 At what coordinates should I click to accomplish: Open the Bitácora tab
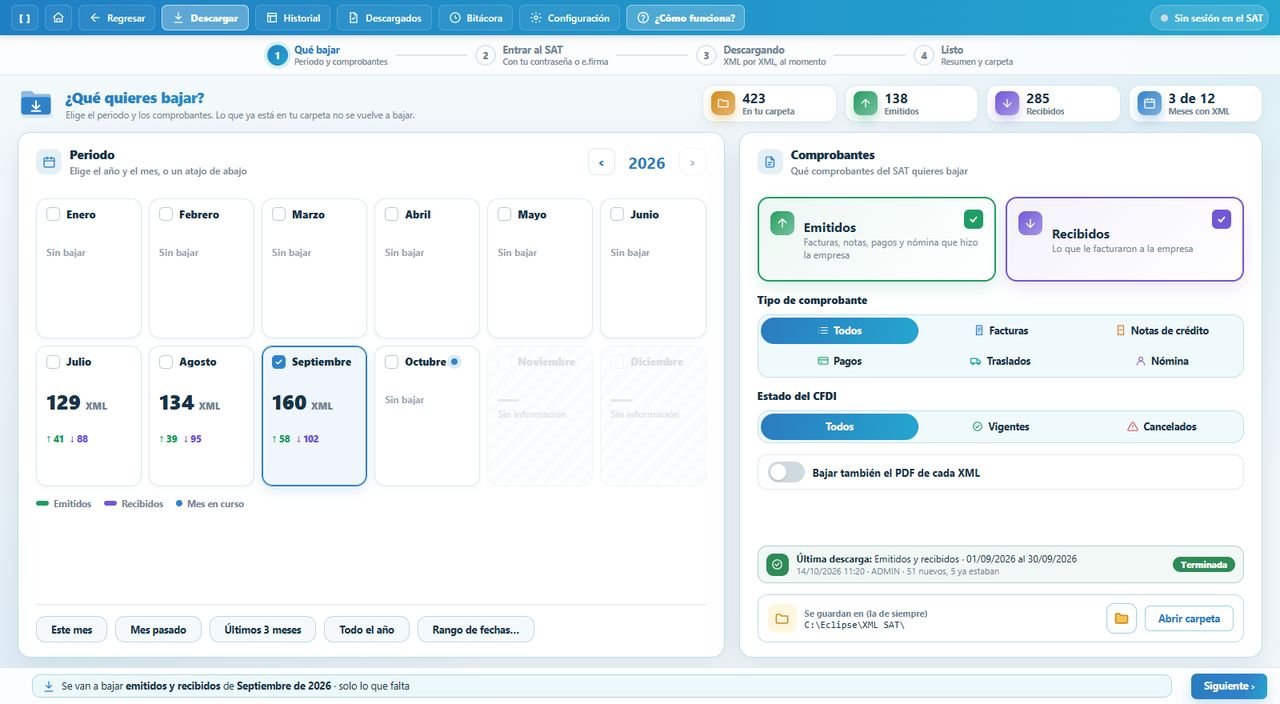[x=476, y=18]
